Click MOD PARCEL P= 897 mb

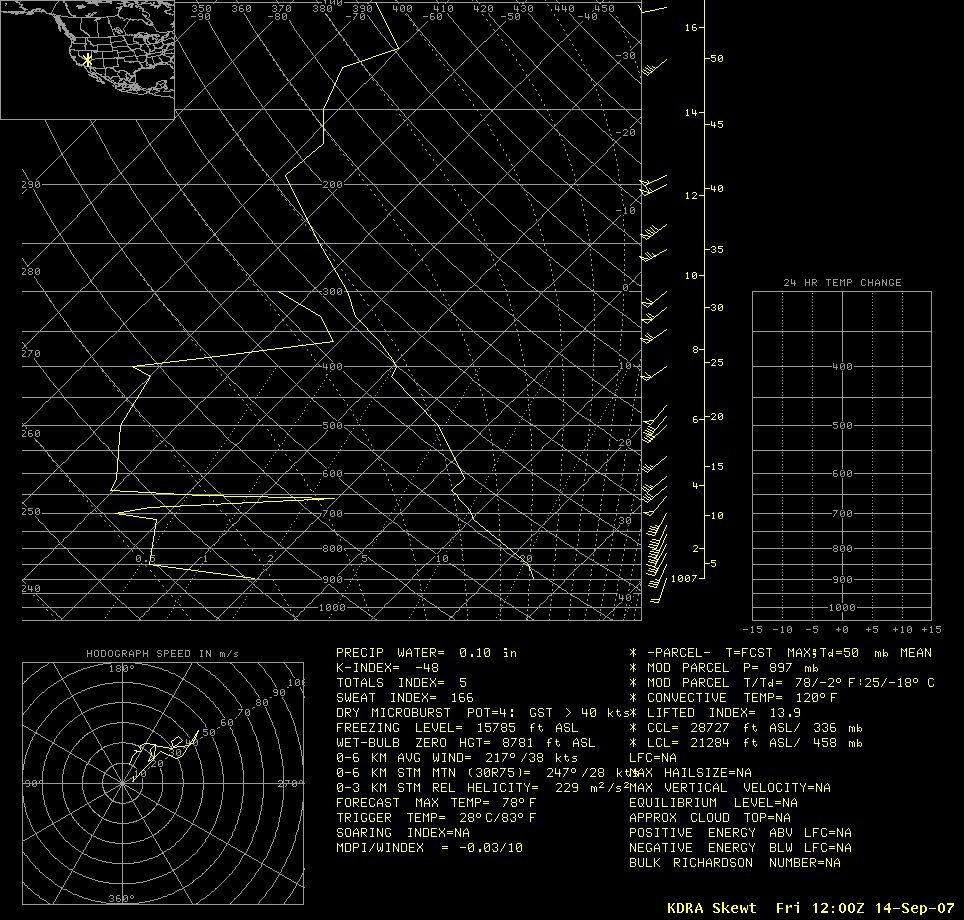(x=724, y=668)
